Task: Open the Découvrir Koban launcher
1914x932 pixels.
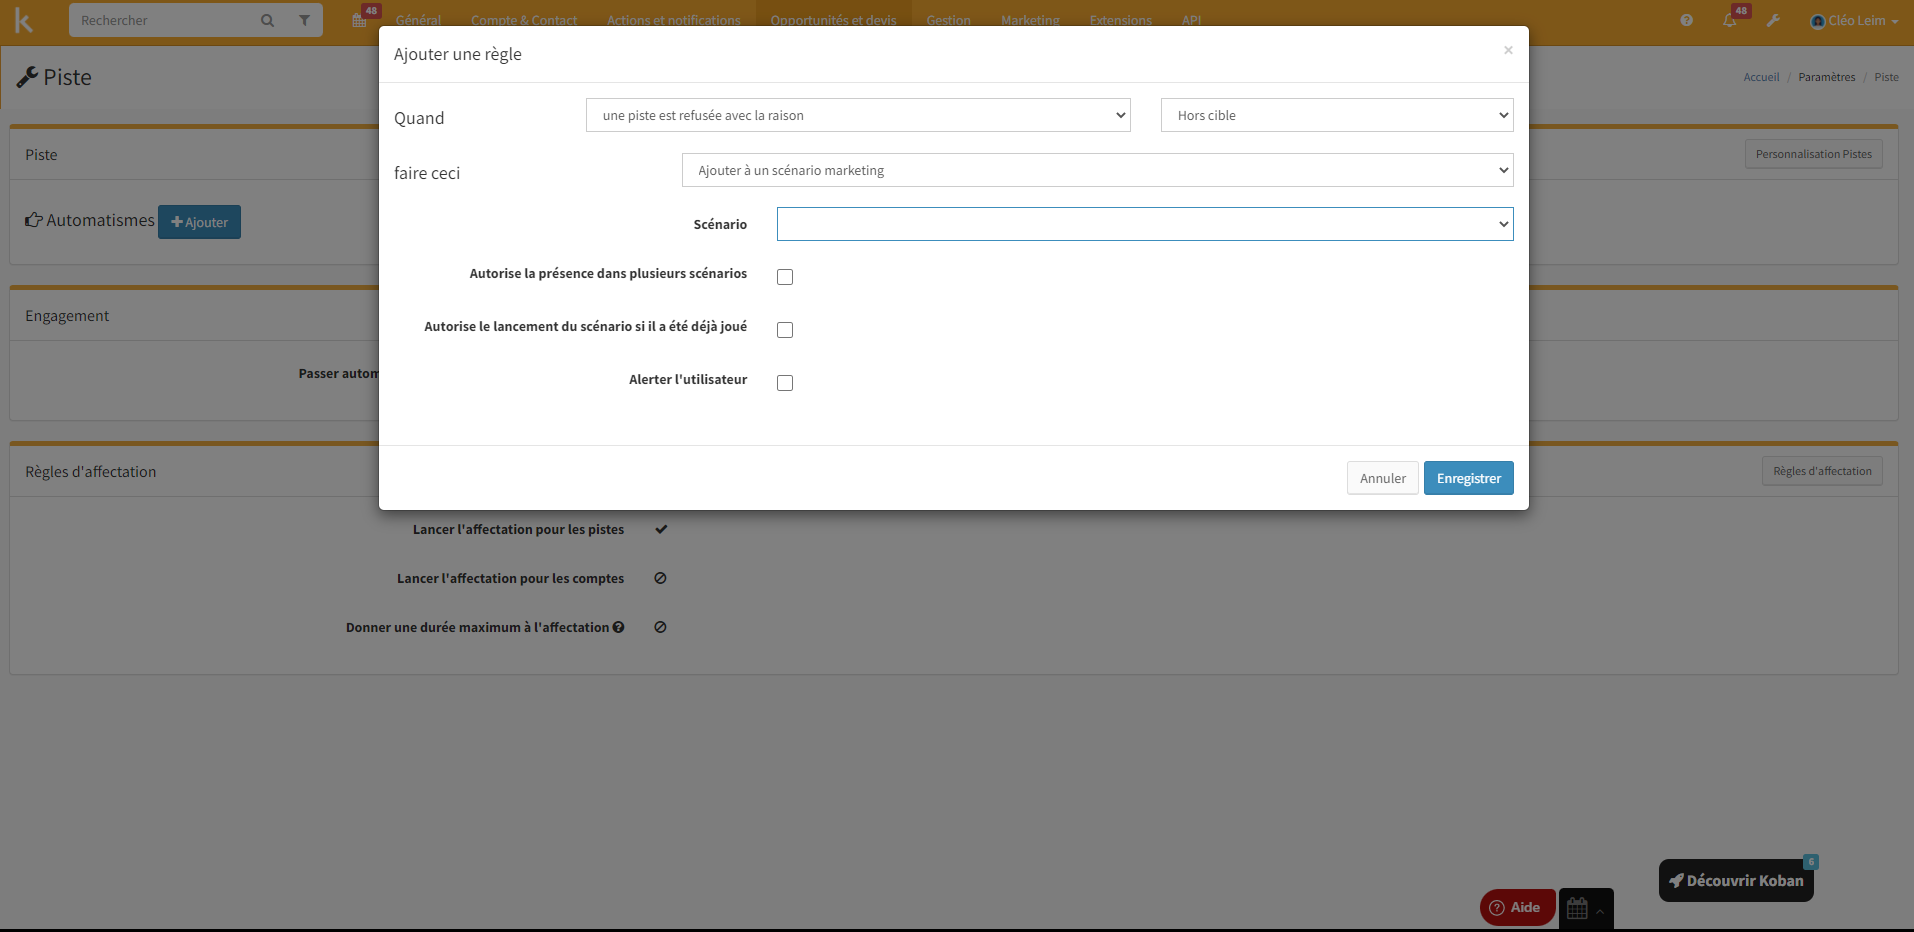Action: tap(1736, 880)
